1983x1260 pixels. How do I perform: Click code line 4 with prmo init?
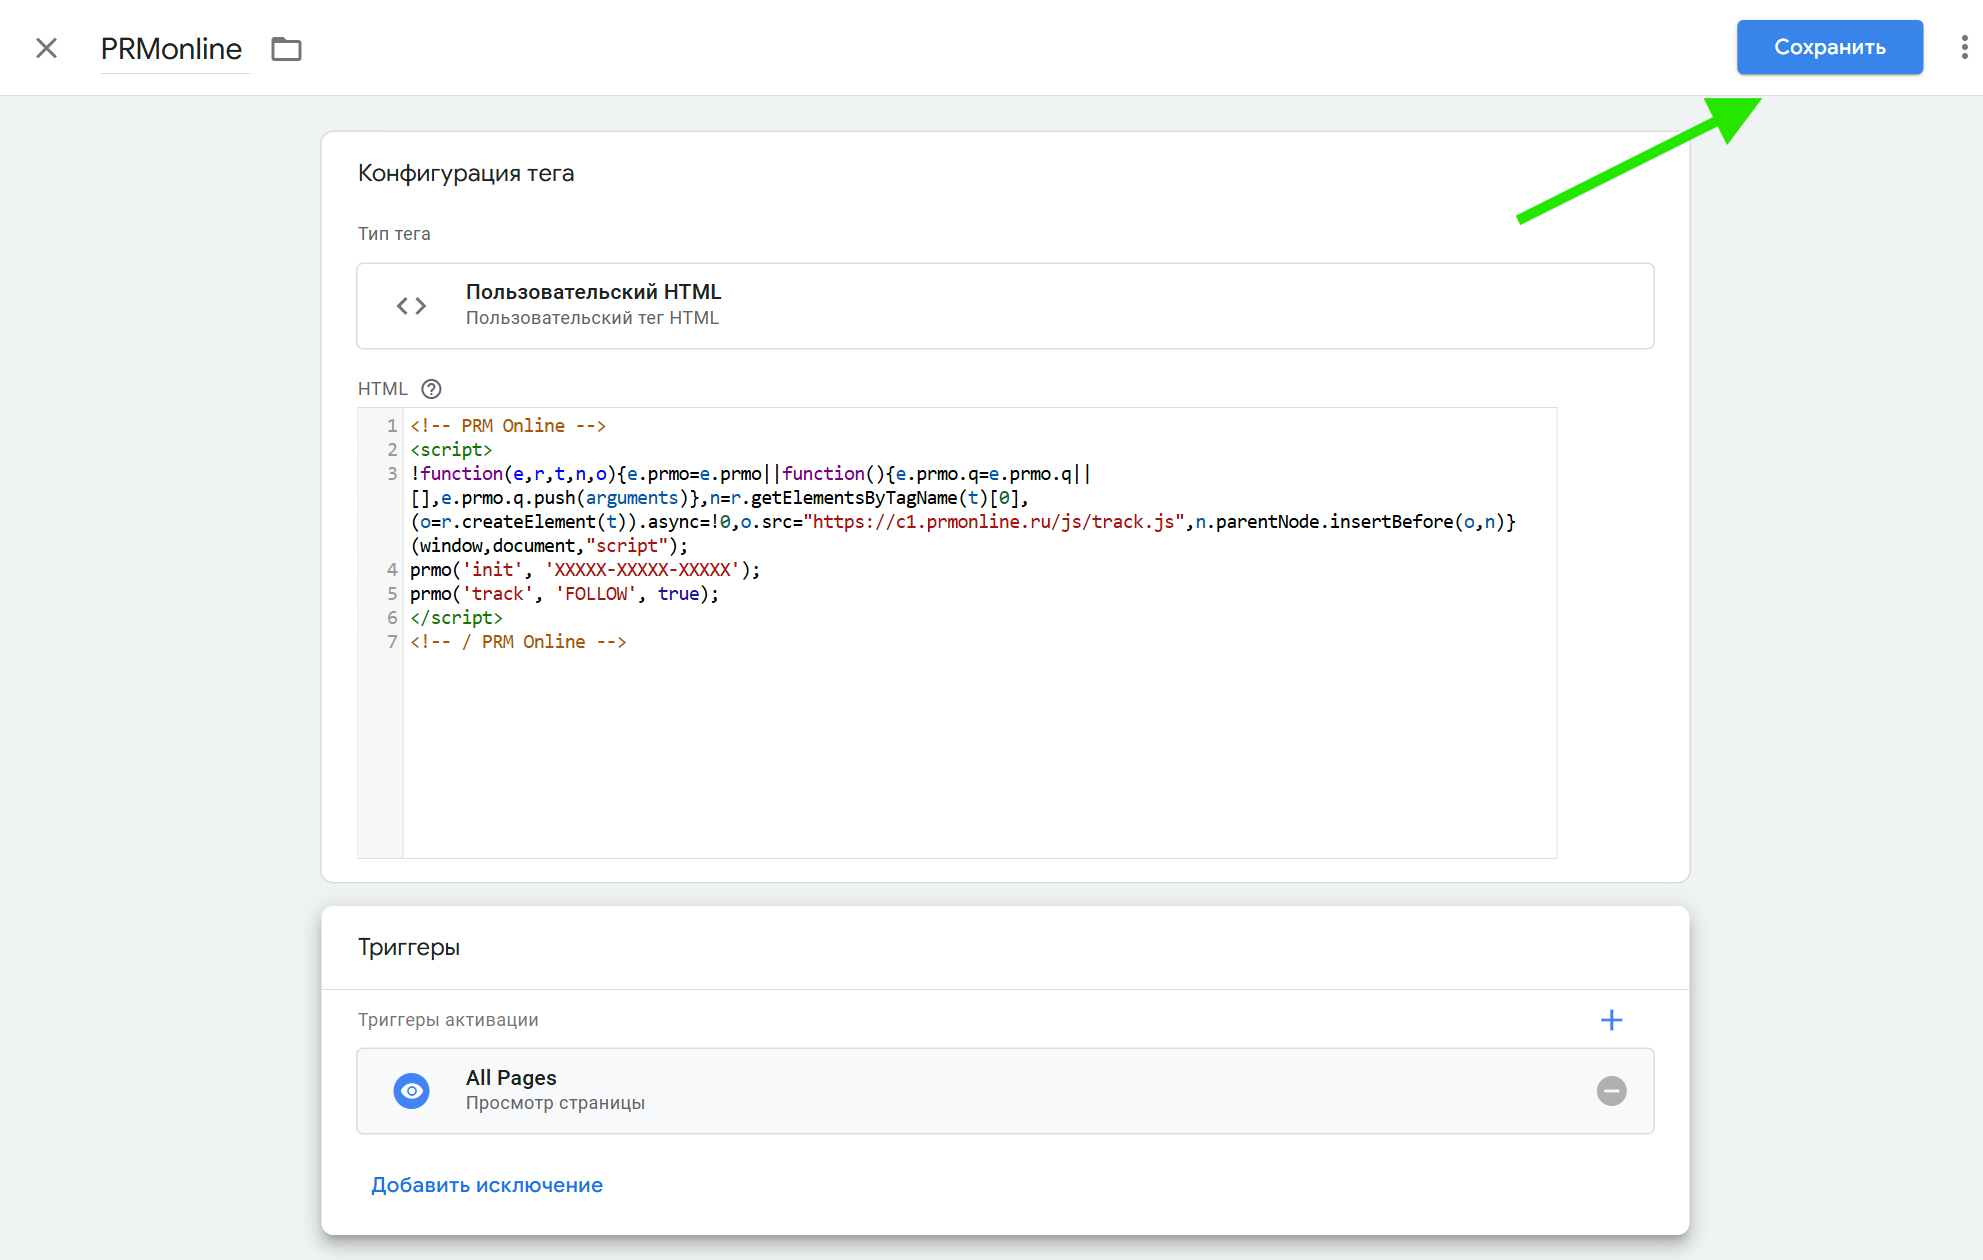click(x=585, y=570)
